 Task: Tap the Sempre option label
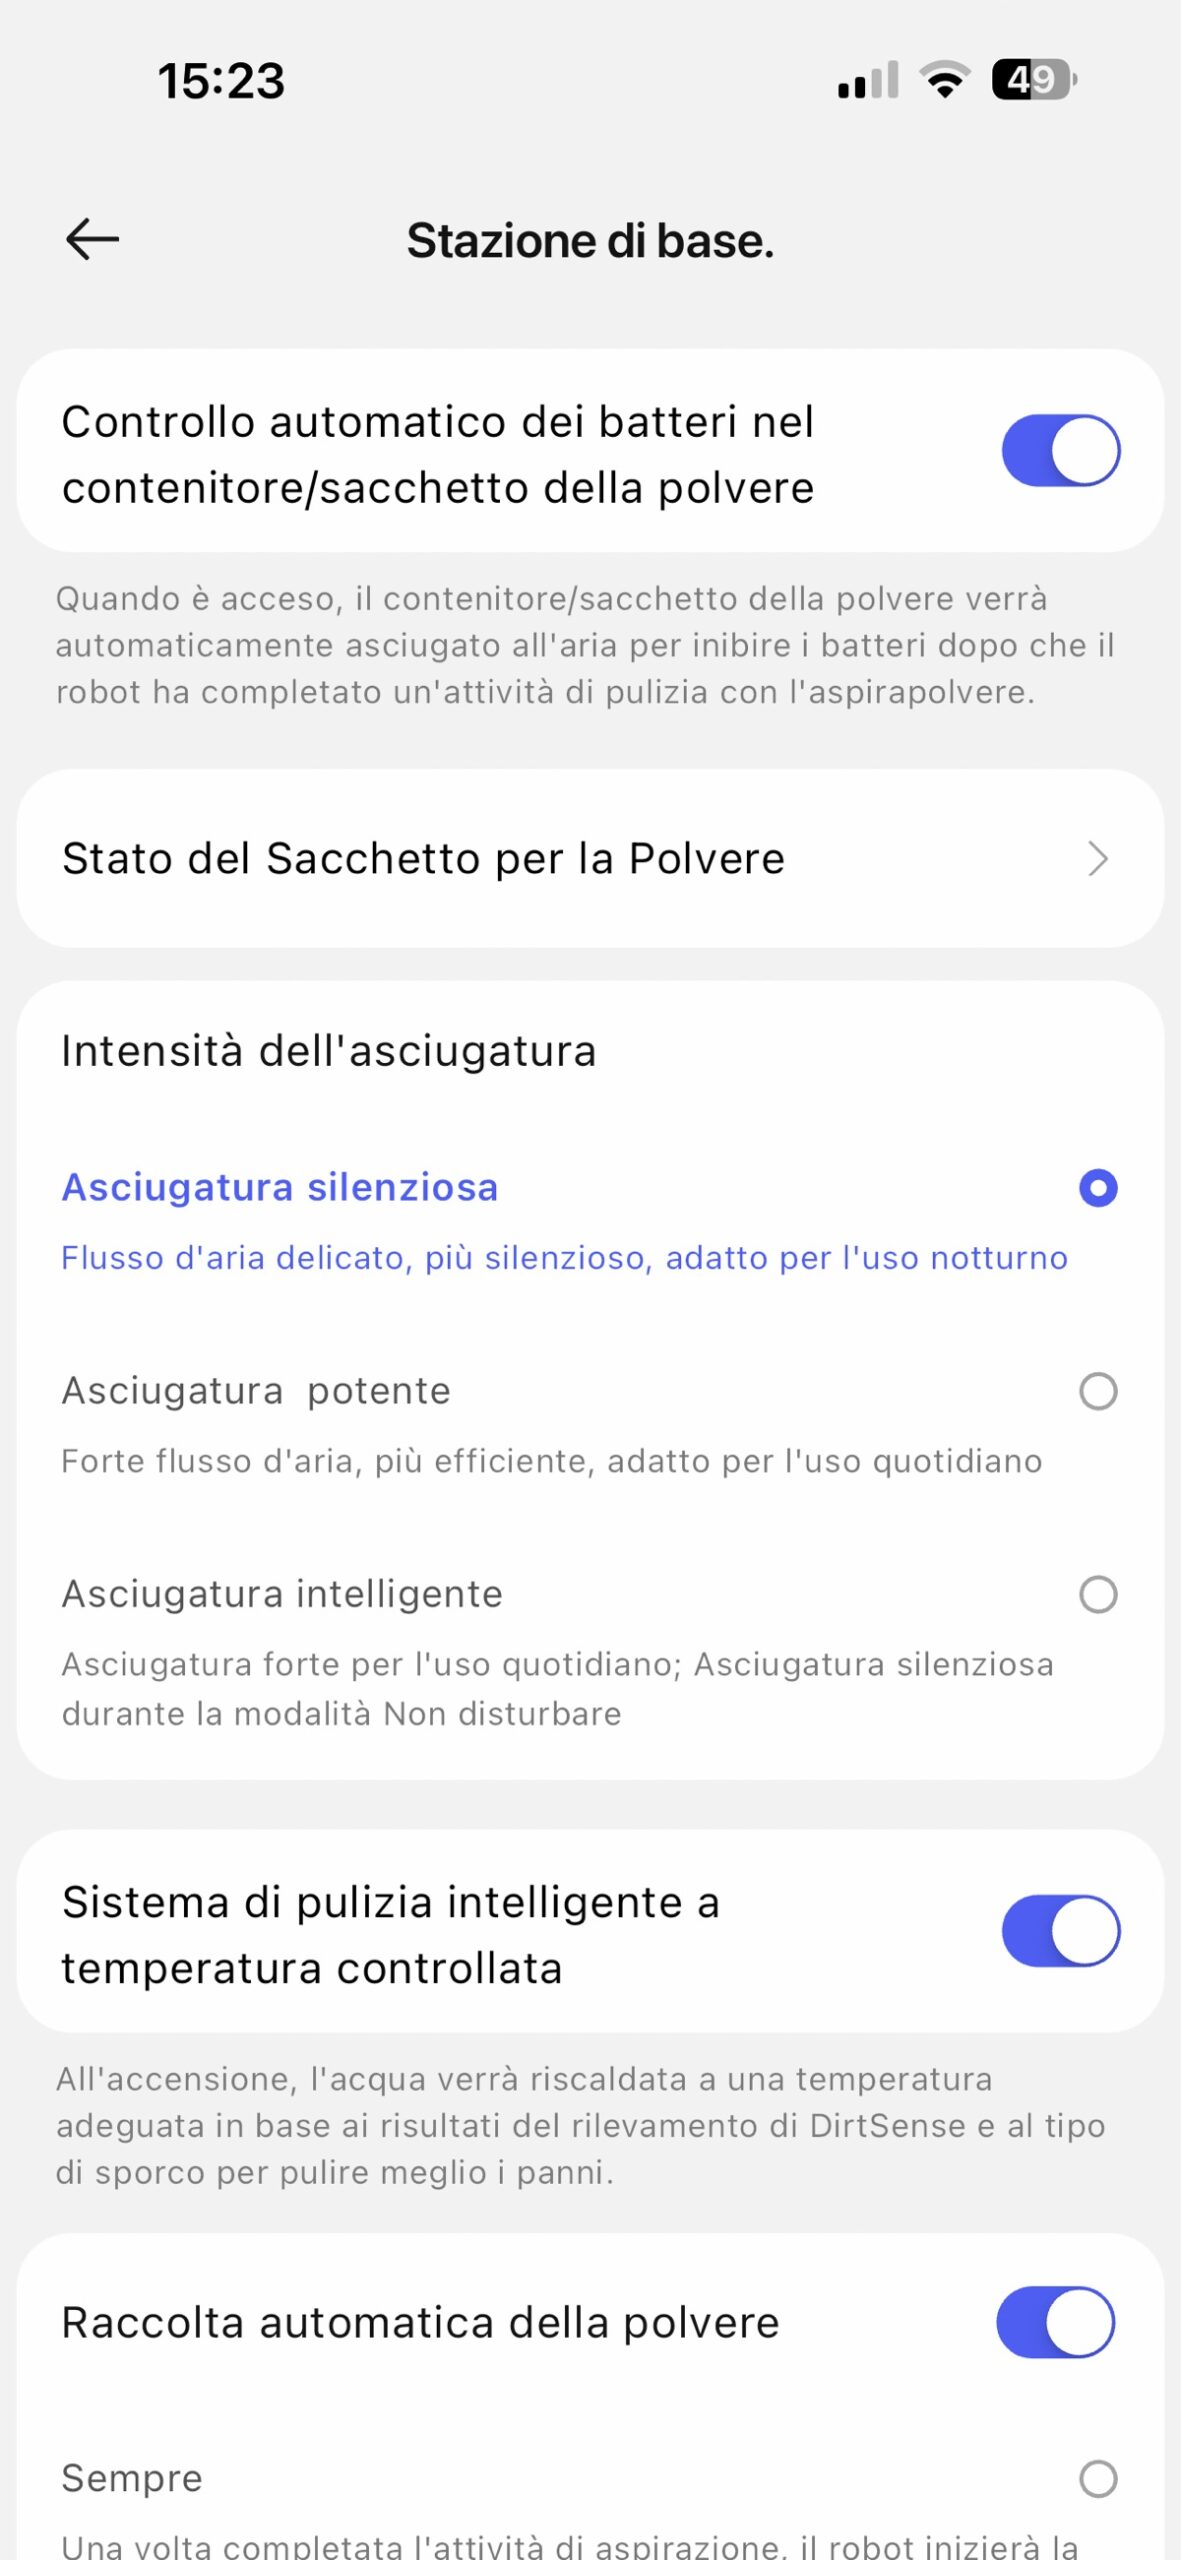[x=132, y=2479]
